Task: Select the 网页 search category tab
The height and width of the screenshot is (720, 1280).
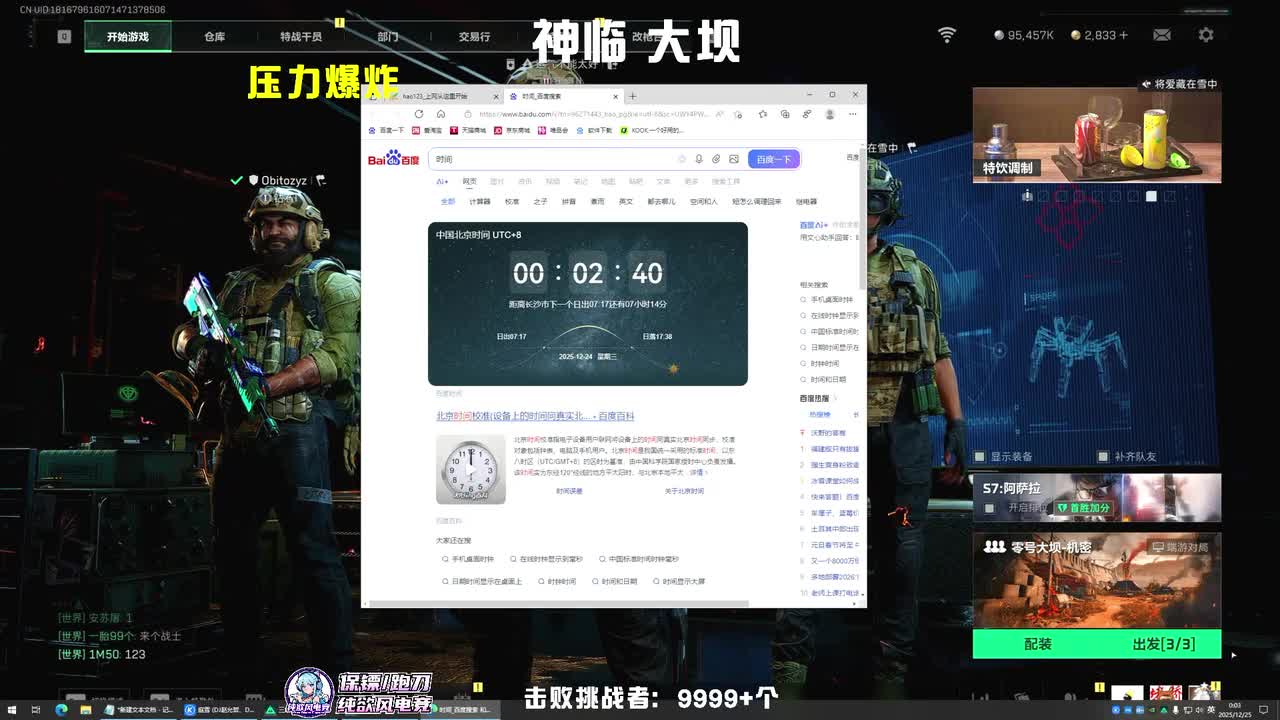Action: tap(469, 182)
